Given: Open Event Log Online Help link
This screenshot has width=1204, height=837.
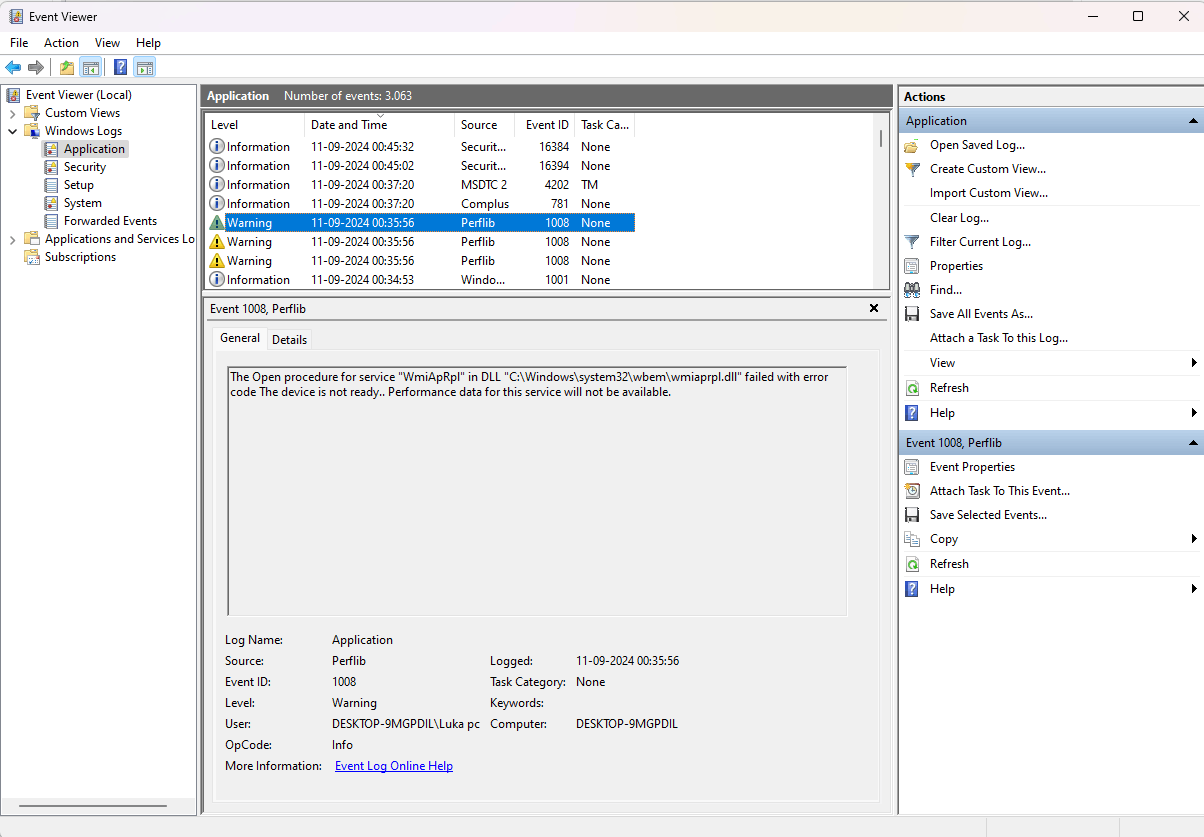Looking at the screenshot, I should 394,766.
